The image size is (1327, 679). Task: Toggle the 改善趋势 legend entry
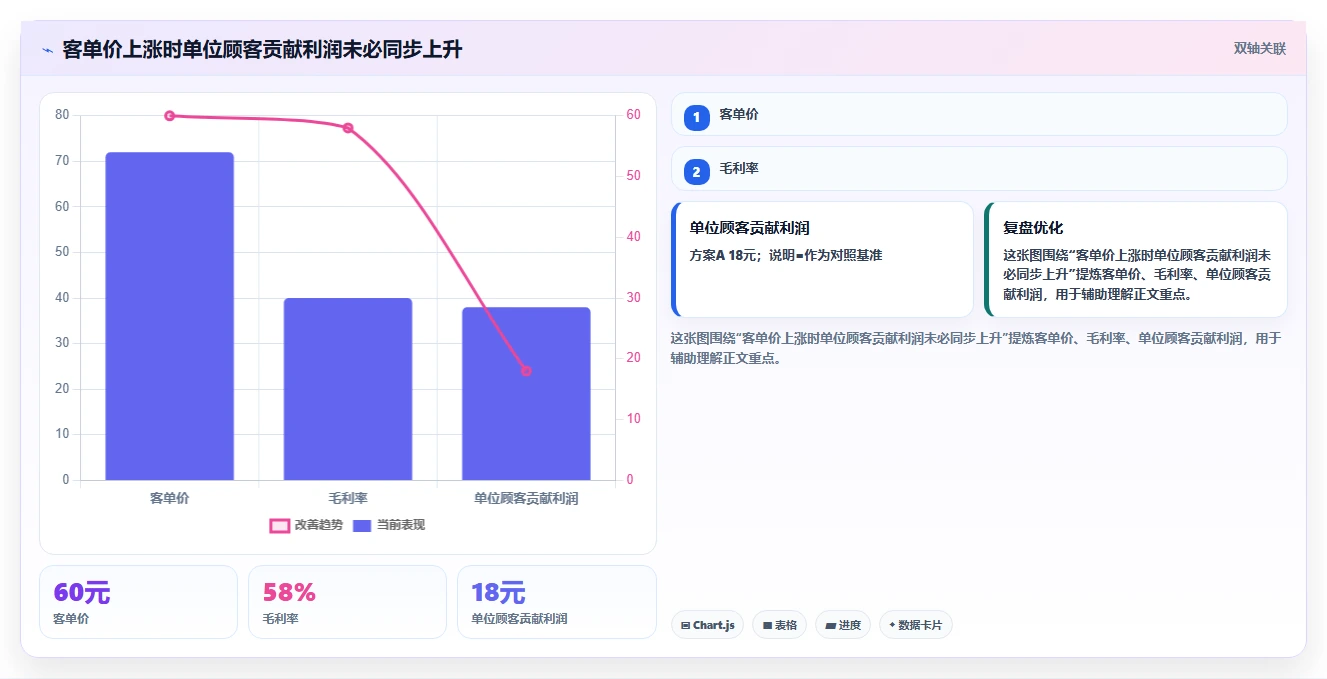tap(306, 525)
